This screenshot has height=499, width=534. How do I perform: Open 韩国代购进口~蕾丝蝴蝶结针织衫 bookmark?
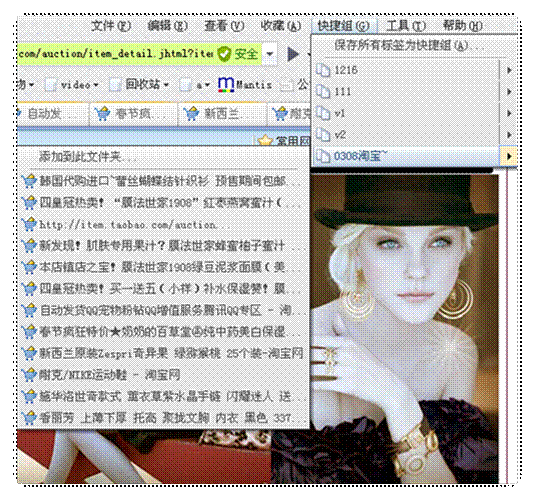point(163,181)
